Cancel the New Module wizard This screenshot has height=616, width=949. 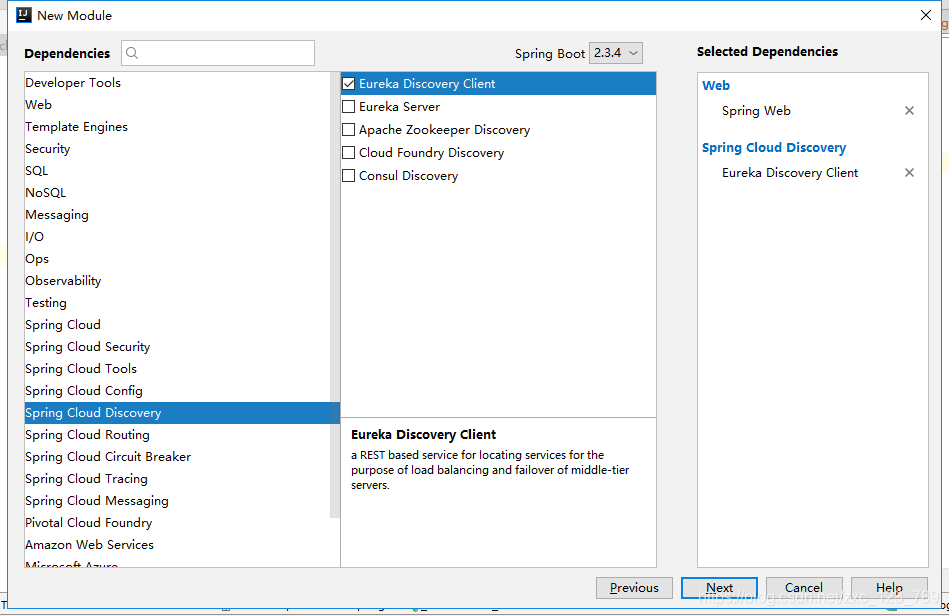pyautogui.click(x=804, y=588)
